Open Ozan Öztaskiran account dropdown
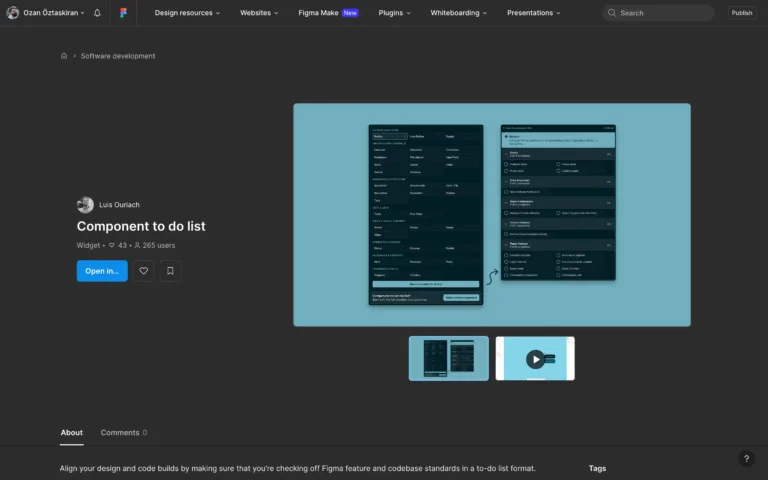Screen dimensions: 768x480 pyautogui.click(x=54, y=13)
